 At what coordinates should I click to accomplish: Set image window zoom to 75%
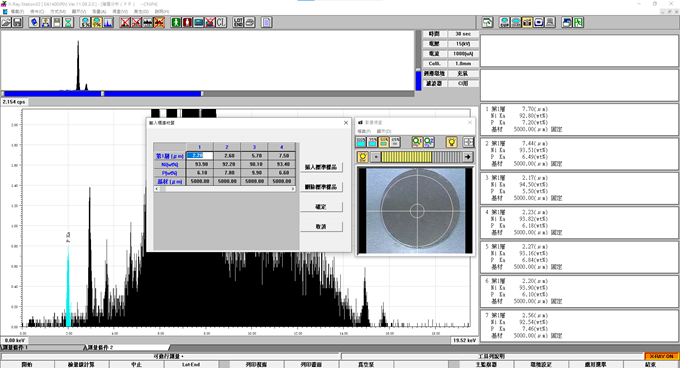pos(372,142)
